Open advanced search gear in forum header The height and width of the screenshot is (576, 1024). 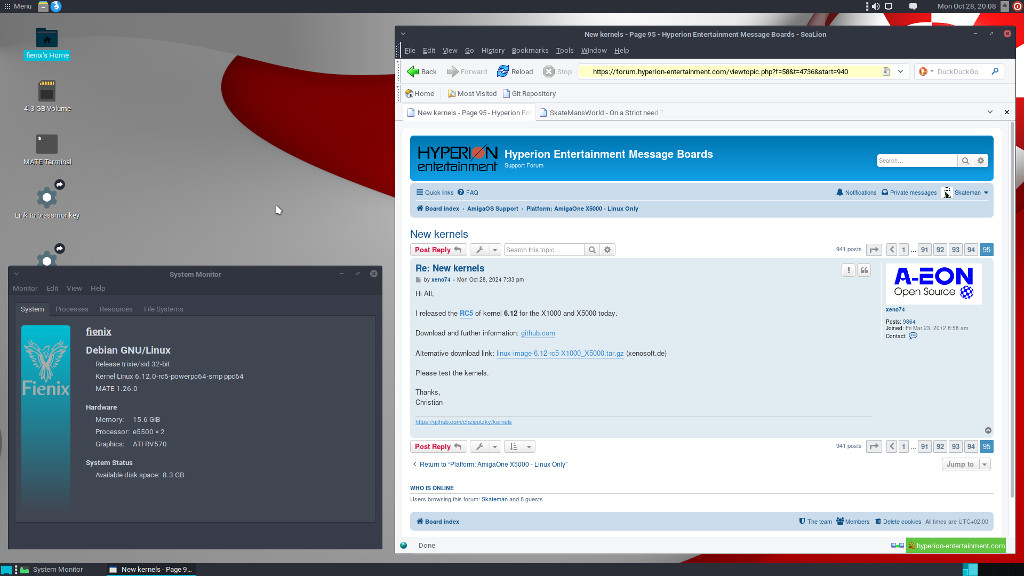[980, 161]
